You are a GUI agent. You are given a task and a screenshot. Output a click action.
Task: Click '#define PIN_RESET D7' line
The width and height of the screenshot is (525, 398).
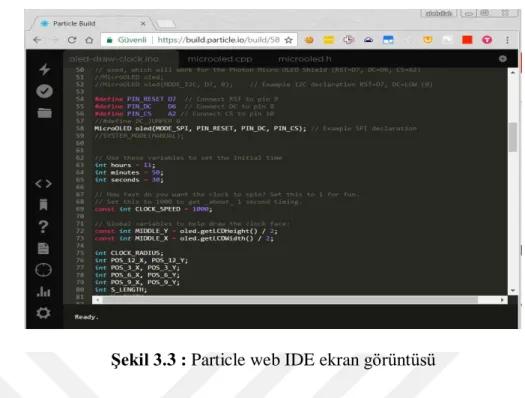coord(186,99)
